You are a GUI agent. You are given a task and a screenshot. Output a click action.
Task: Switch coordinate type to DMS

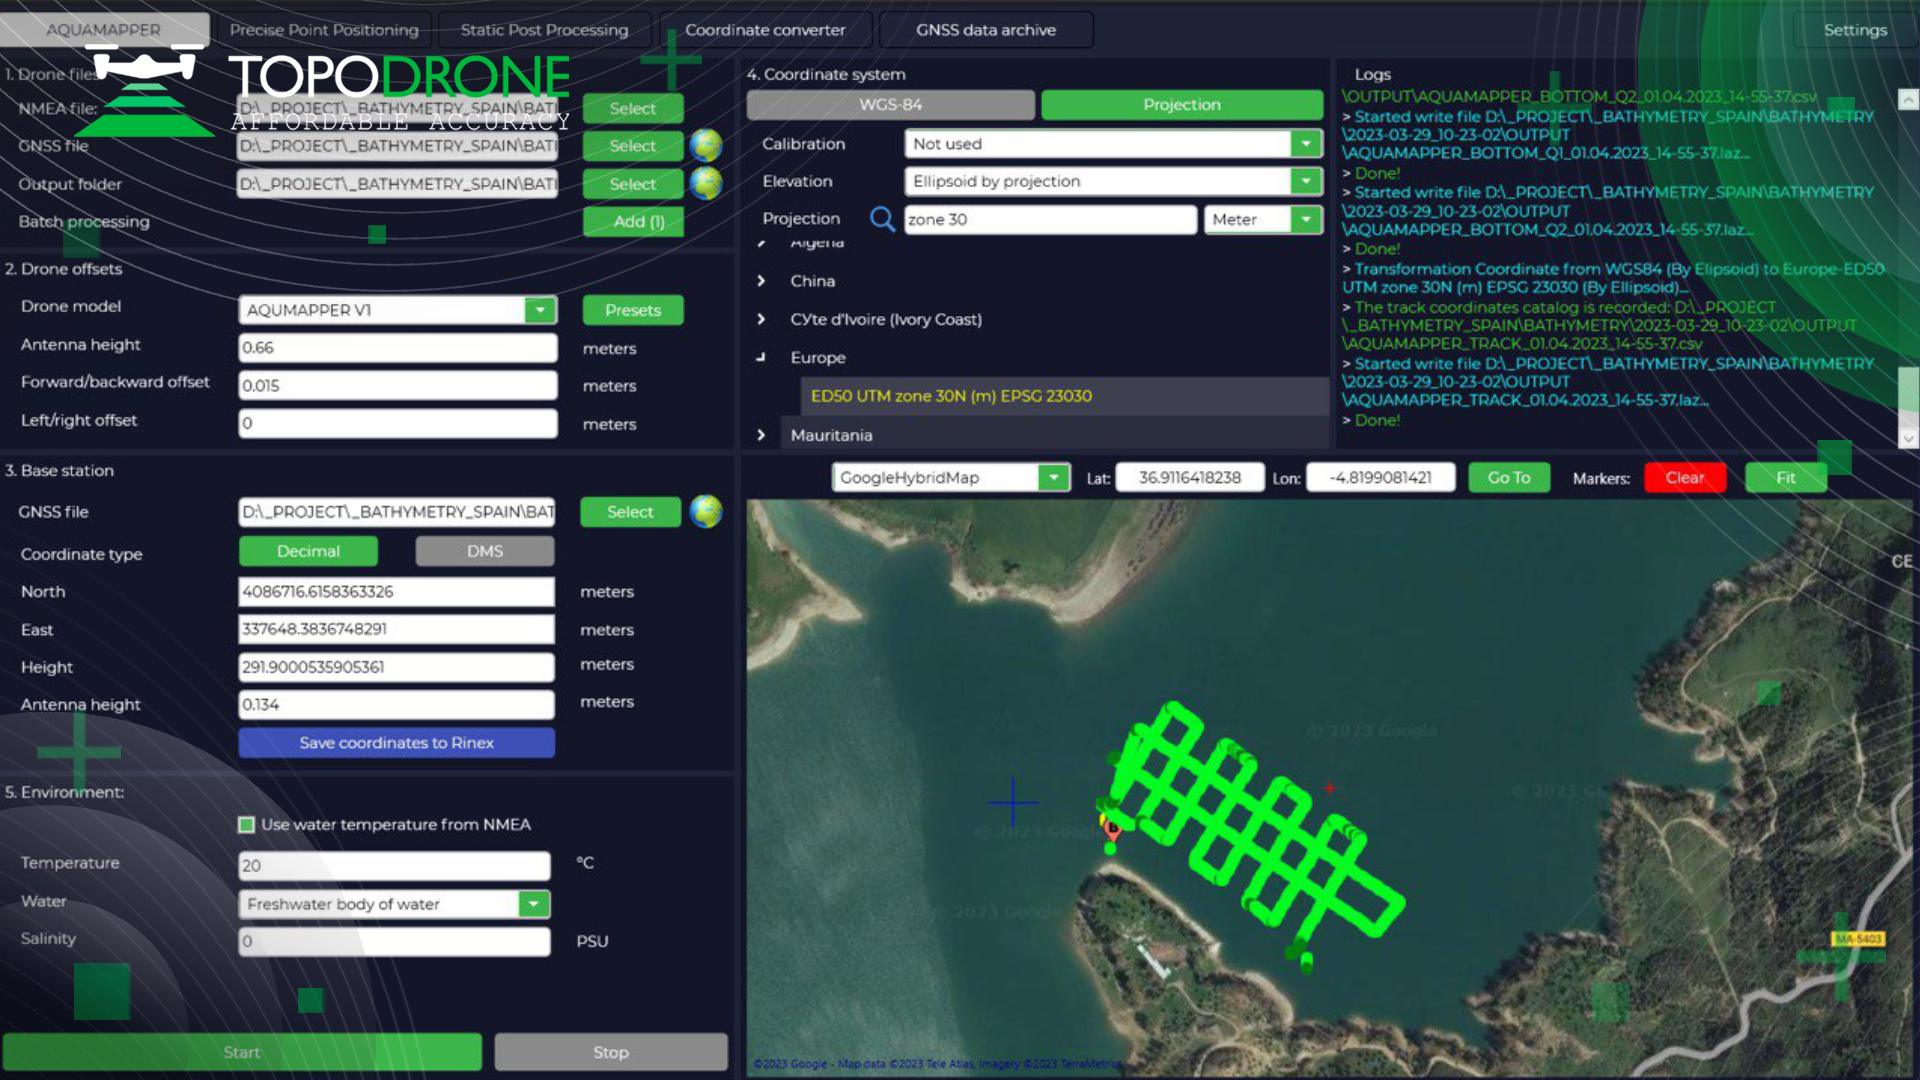coord(485,551)
